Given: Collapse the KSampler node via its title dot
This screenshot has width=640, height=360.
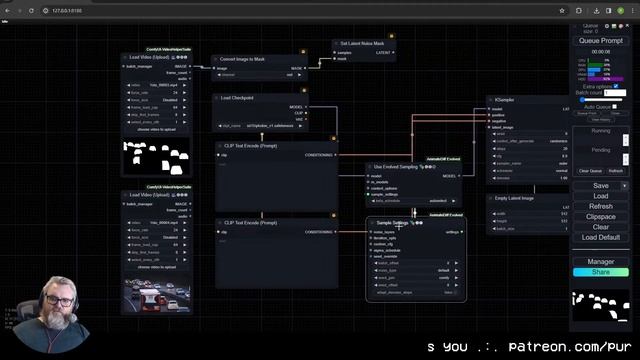Looking at the screenshot, I should 491,100.
